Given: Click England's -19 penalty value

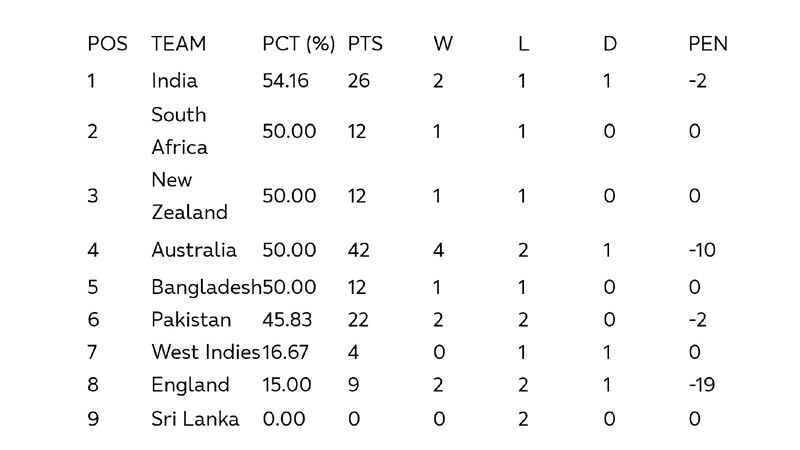Looking at the screenshot, I should [x=702, y=385].
